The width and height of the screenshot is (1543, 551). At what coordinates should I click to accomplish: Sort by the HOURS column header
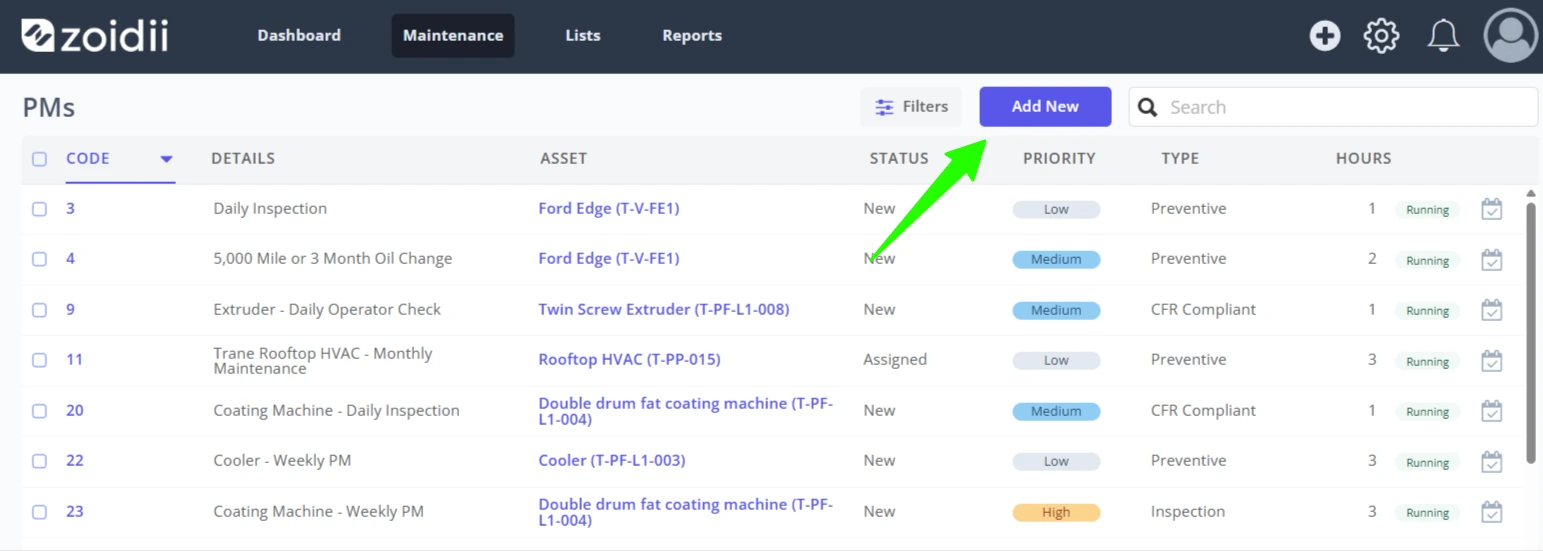pos(1364,158)
